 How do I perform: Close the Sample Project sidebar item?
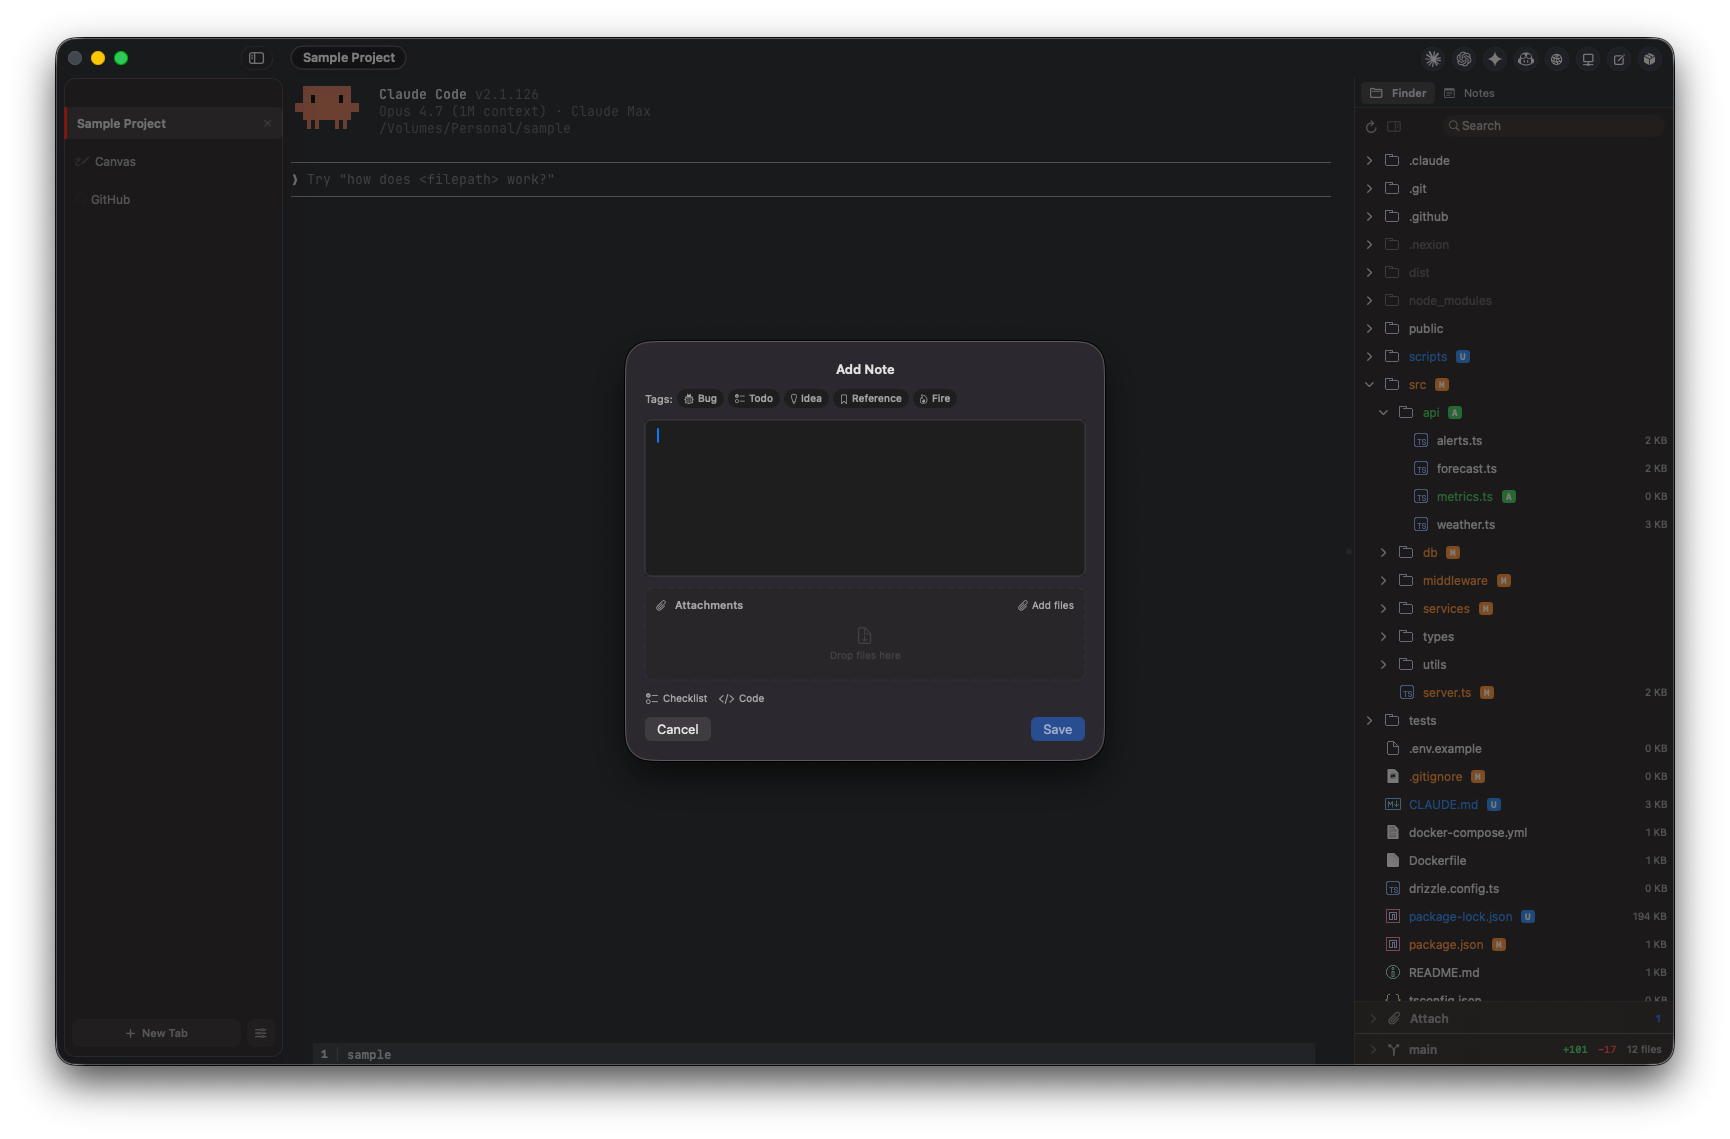(267, 123)
